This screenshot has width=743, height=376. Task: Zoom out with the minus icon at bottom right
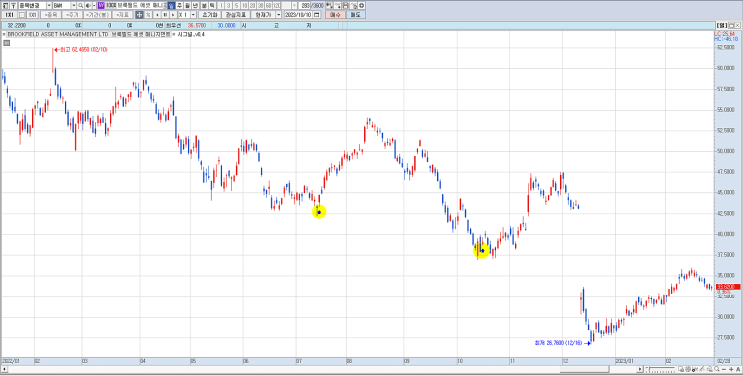click(724, 369)
